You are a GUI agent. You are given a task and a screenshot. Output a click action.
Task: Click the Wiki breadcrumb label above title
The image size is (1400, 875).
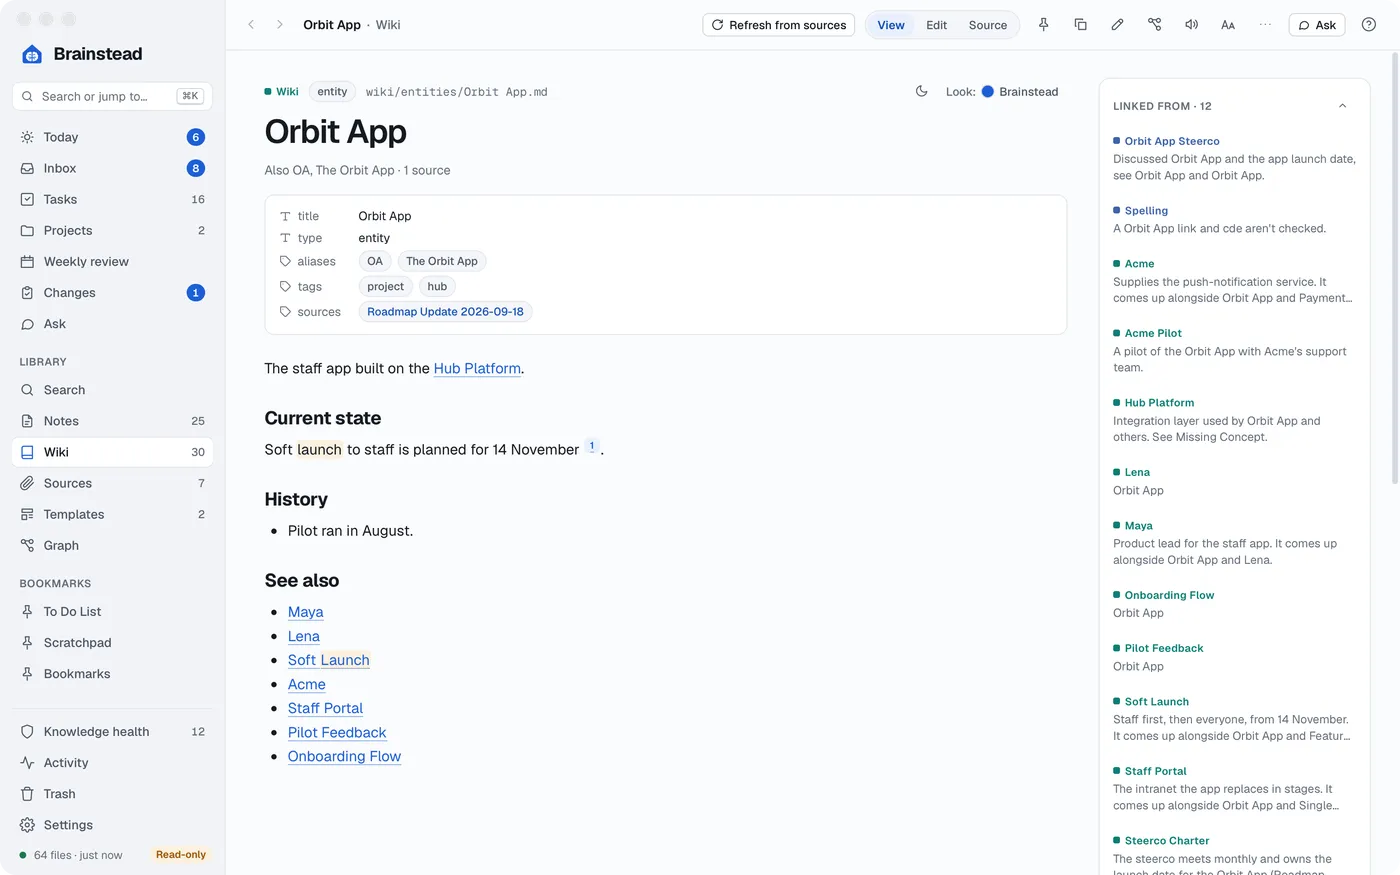click(x=287, y=91)
